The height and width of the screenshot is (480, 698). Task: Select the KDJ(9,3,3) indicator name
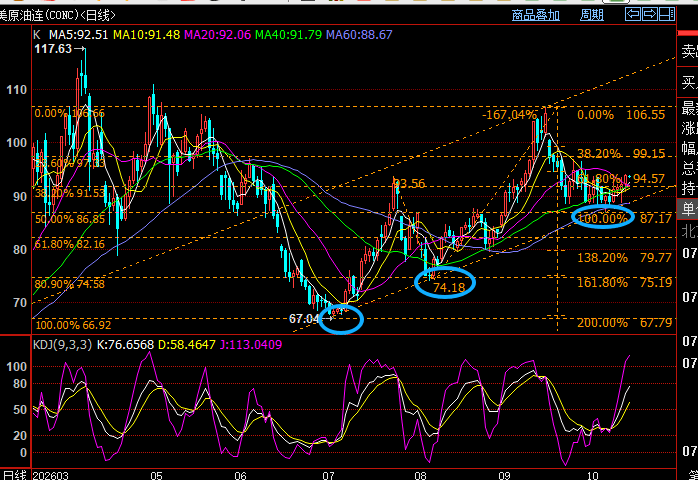pos(62,345)
